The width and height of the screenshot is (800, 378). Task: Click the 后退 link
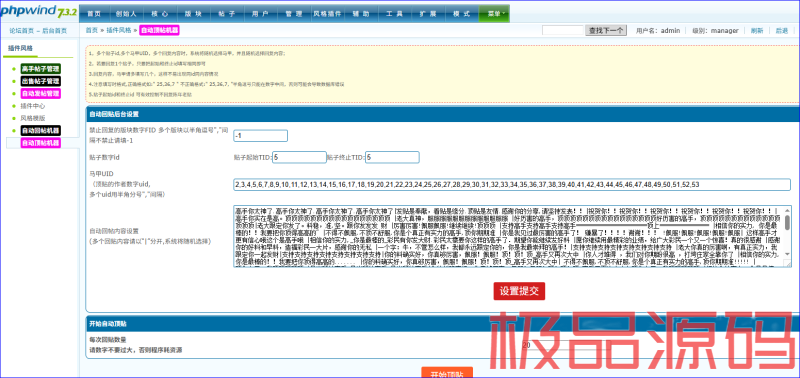pyautogui.click(x=782, y=31)
